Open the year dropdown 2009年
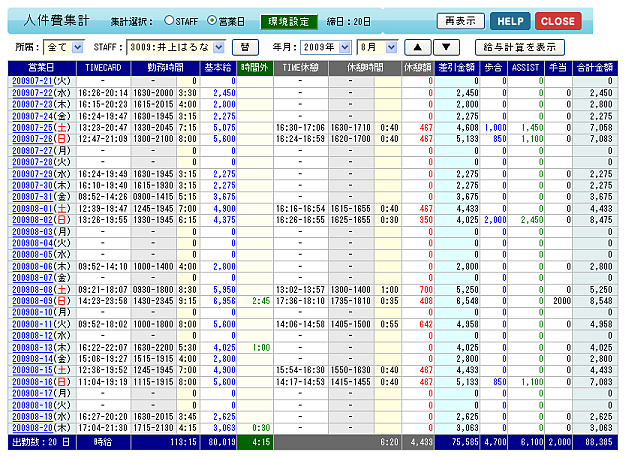 click(325, 47)
